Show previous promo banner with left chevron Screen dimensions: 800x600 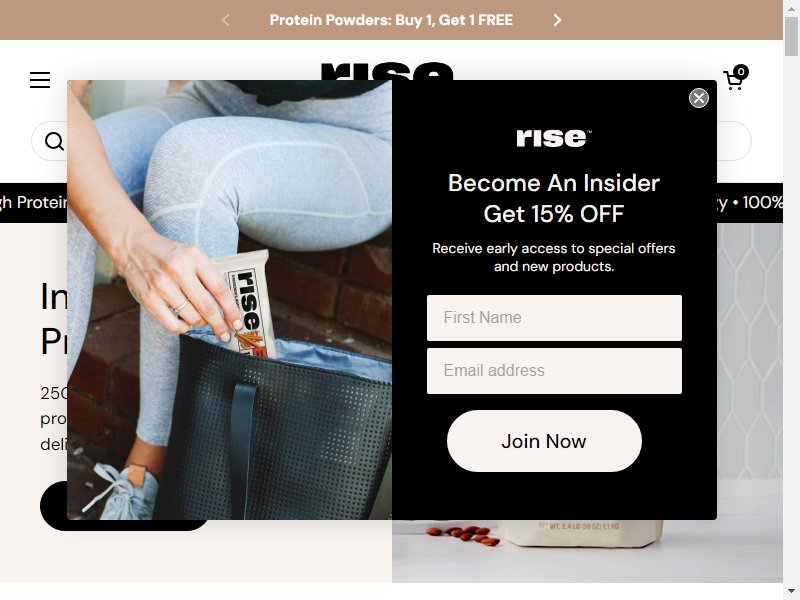pyautogui.click(x=226, y=20)
